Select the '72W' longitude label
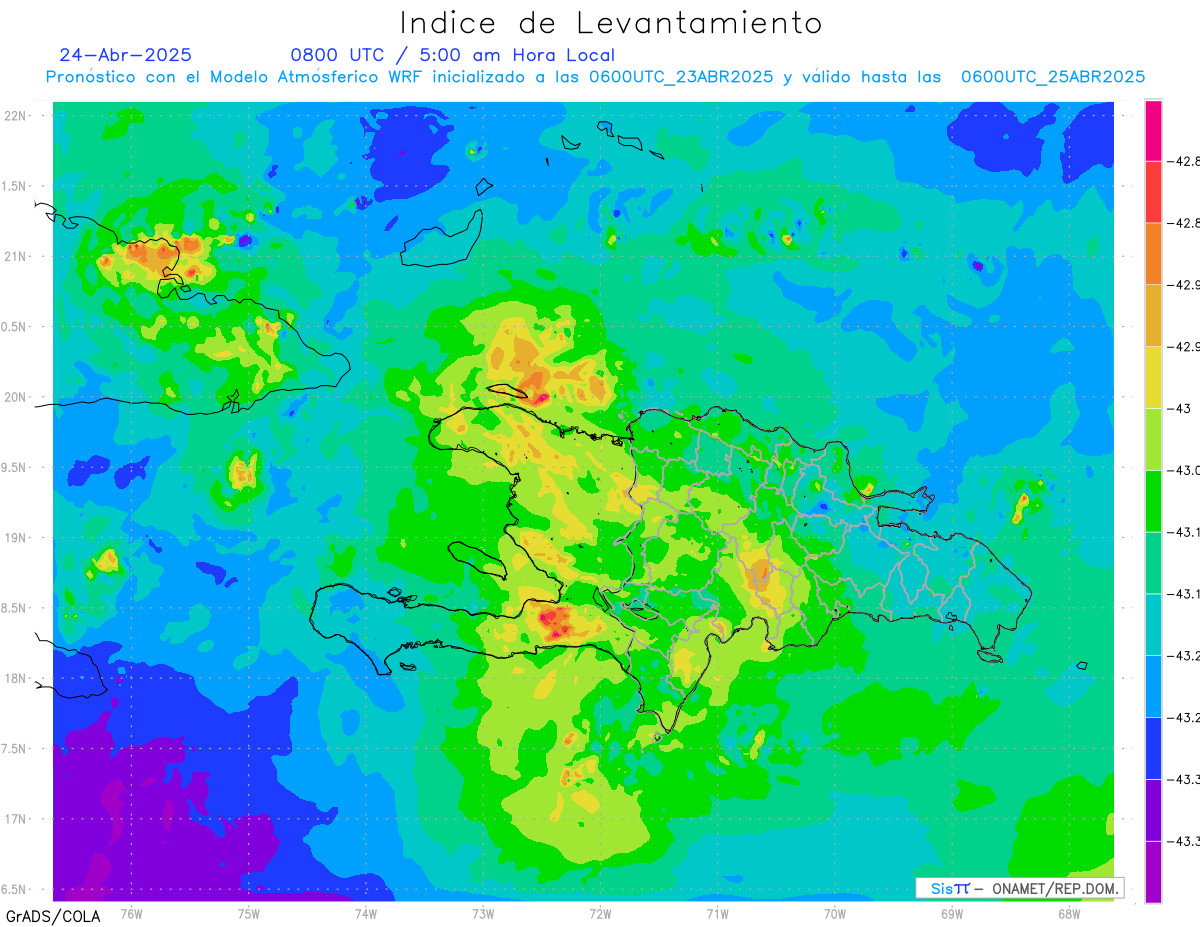The image size is (1200, 927). tap(600, 913)
